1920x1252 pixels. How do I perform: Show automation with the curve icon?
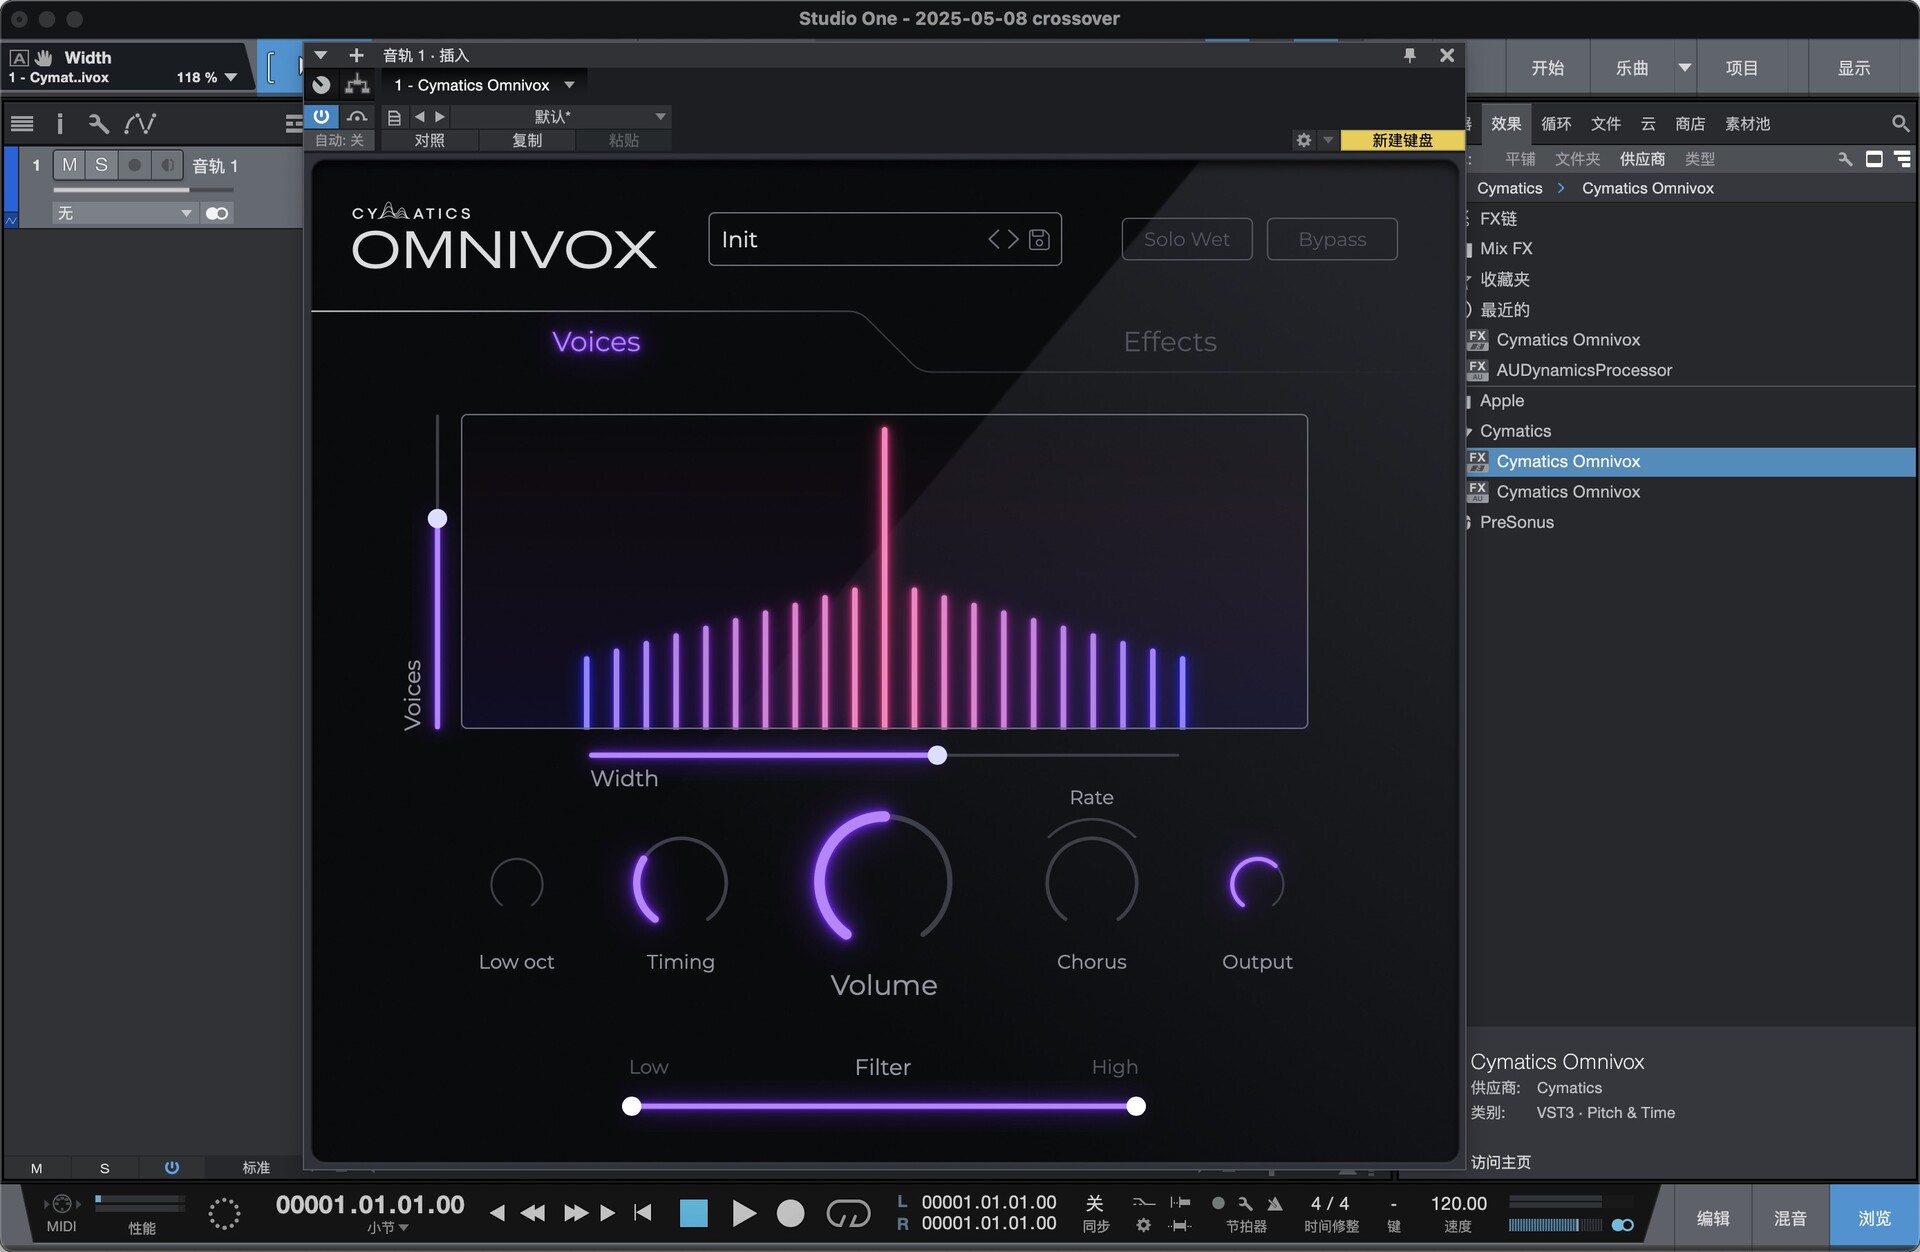coord(140,123)
